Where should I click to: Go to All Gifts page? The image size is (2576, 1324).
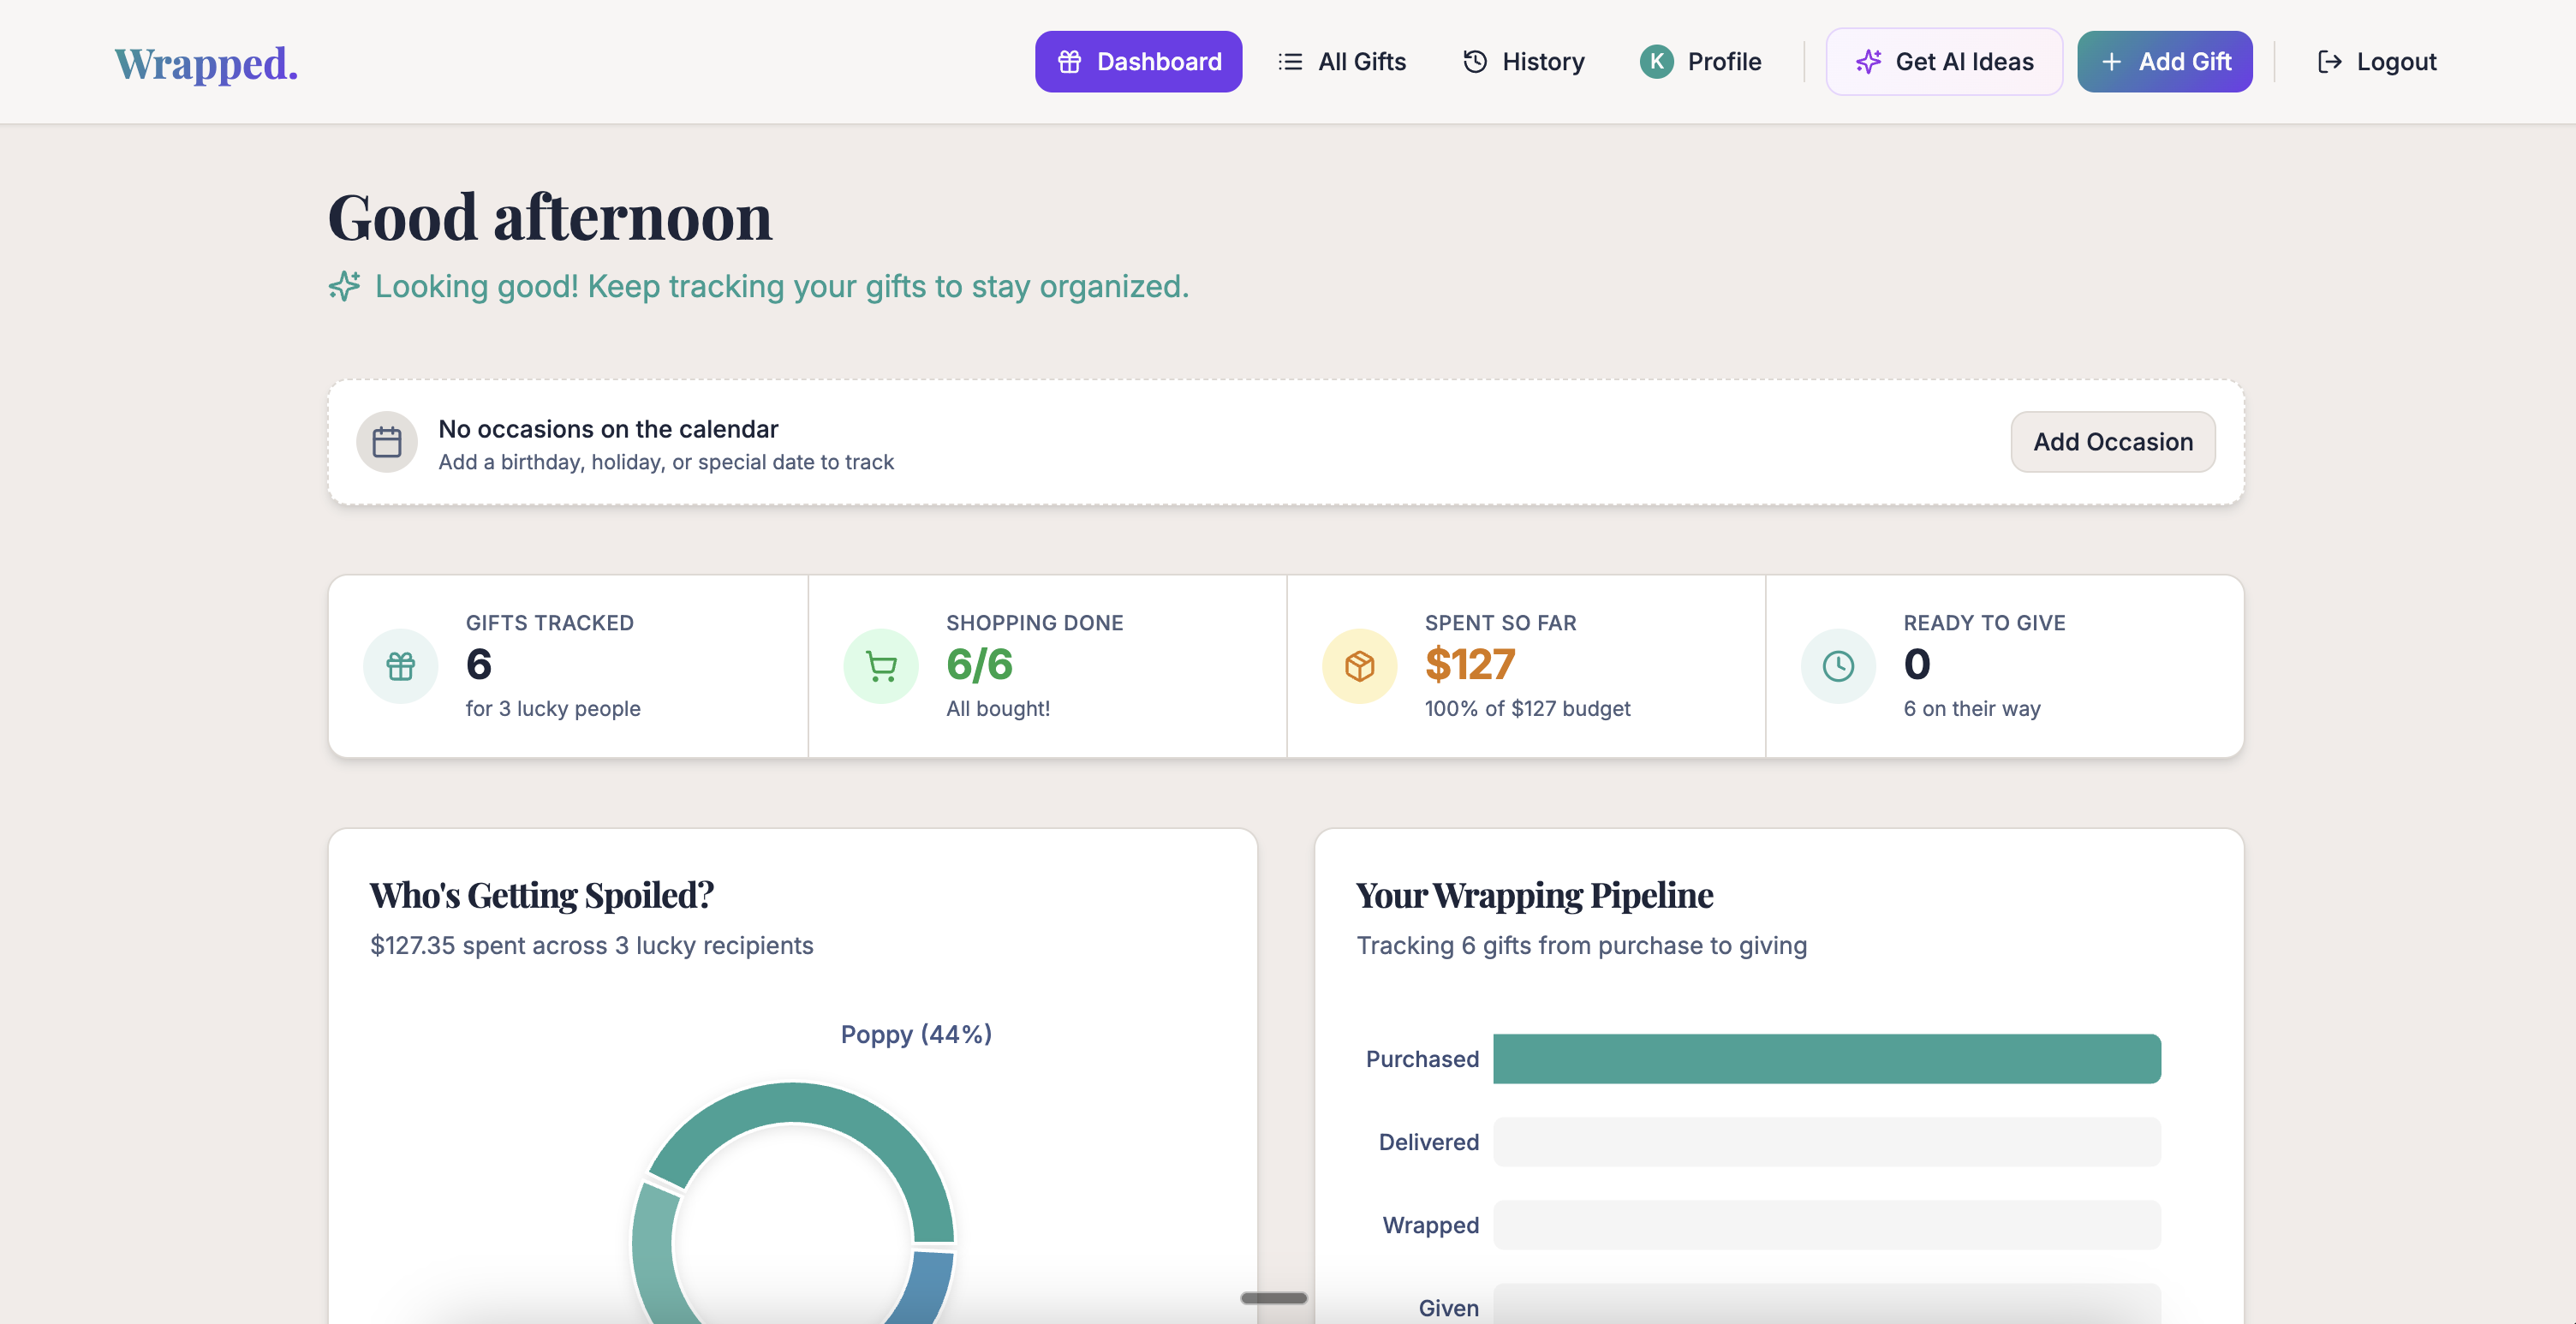(1342, 62)
